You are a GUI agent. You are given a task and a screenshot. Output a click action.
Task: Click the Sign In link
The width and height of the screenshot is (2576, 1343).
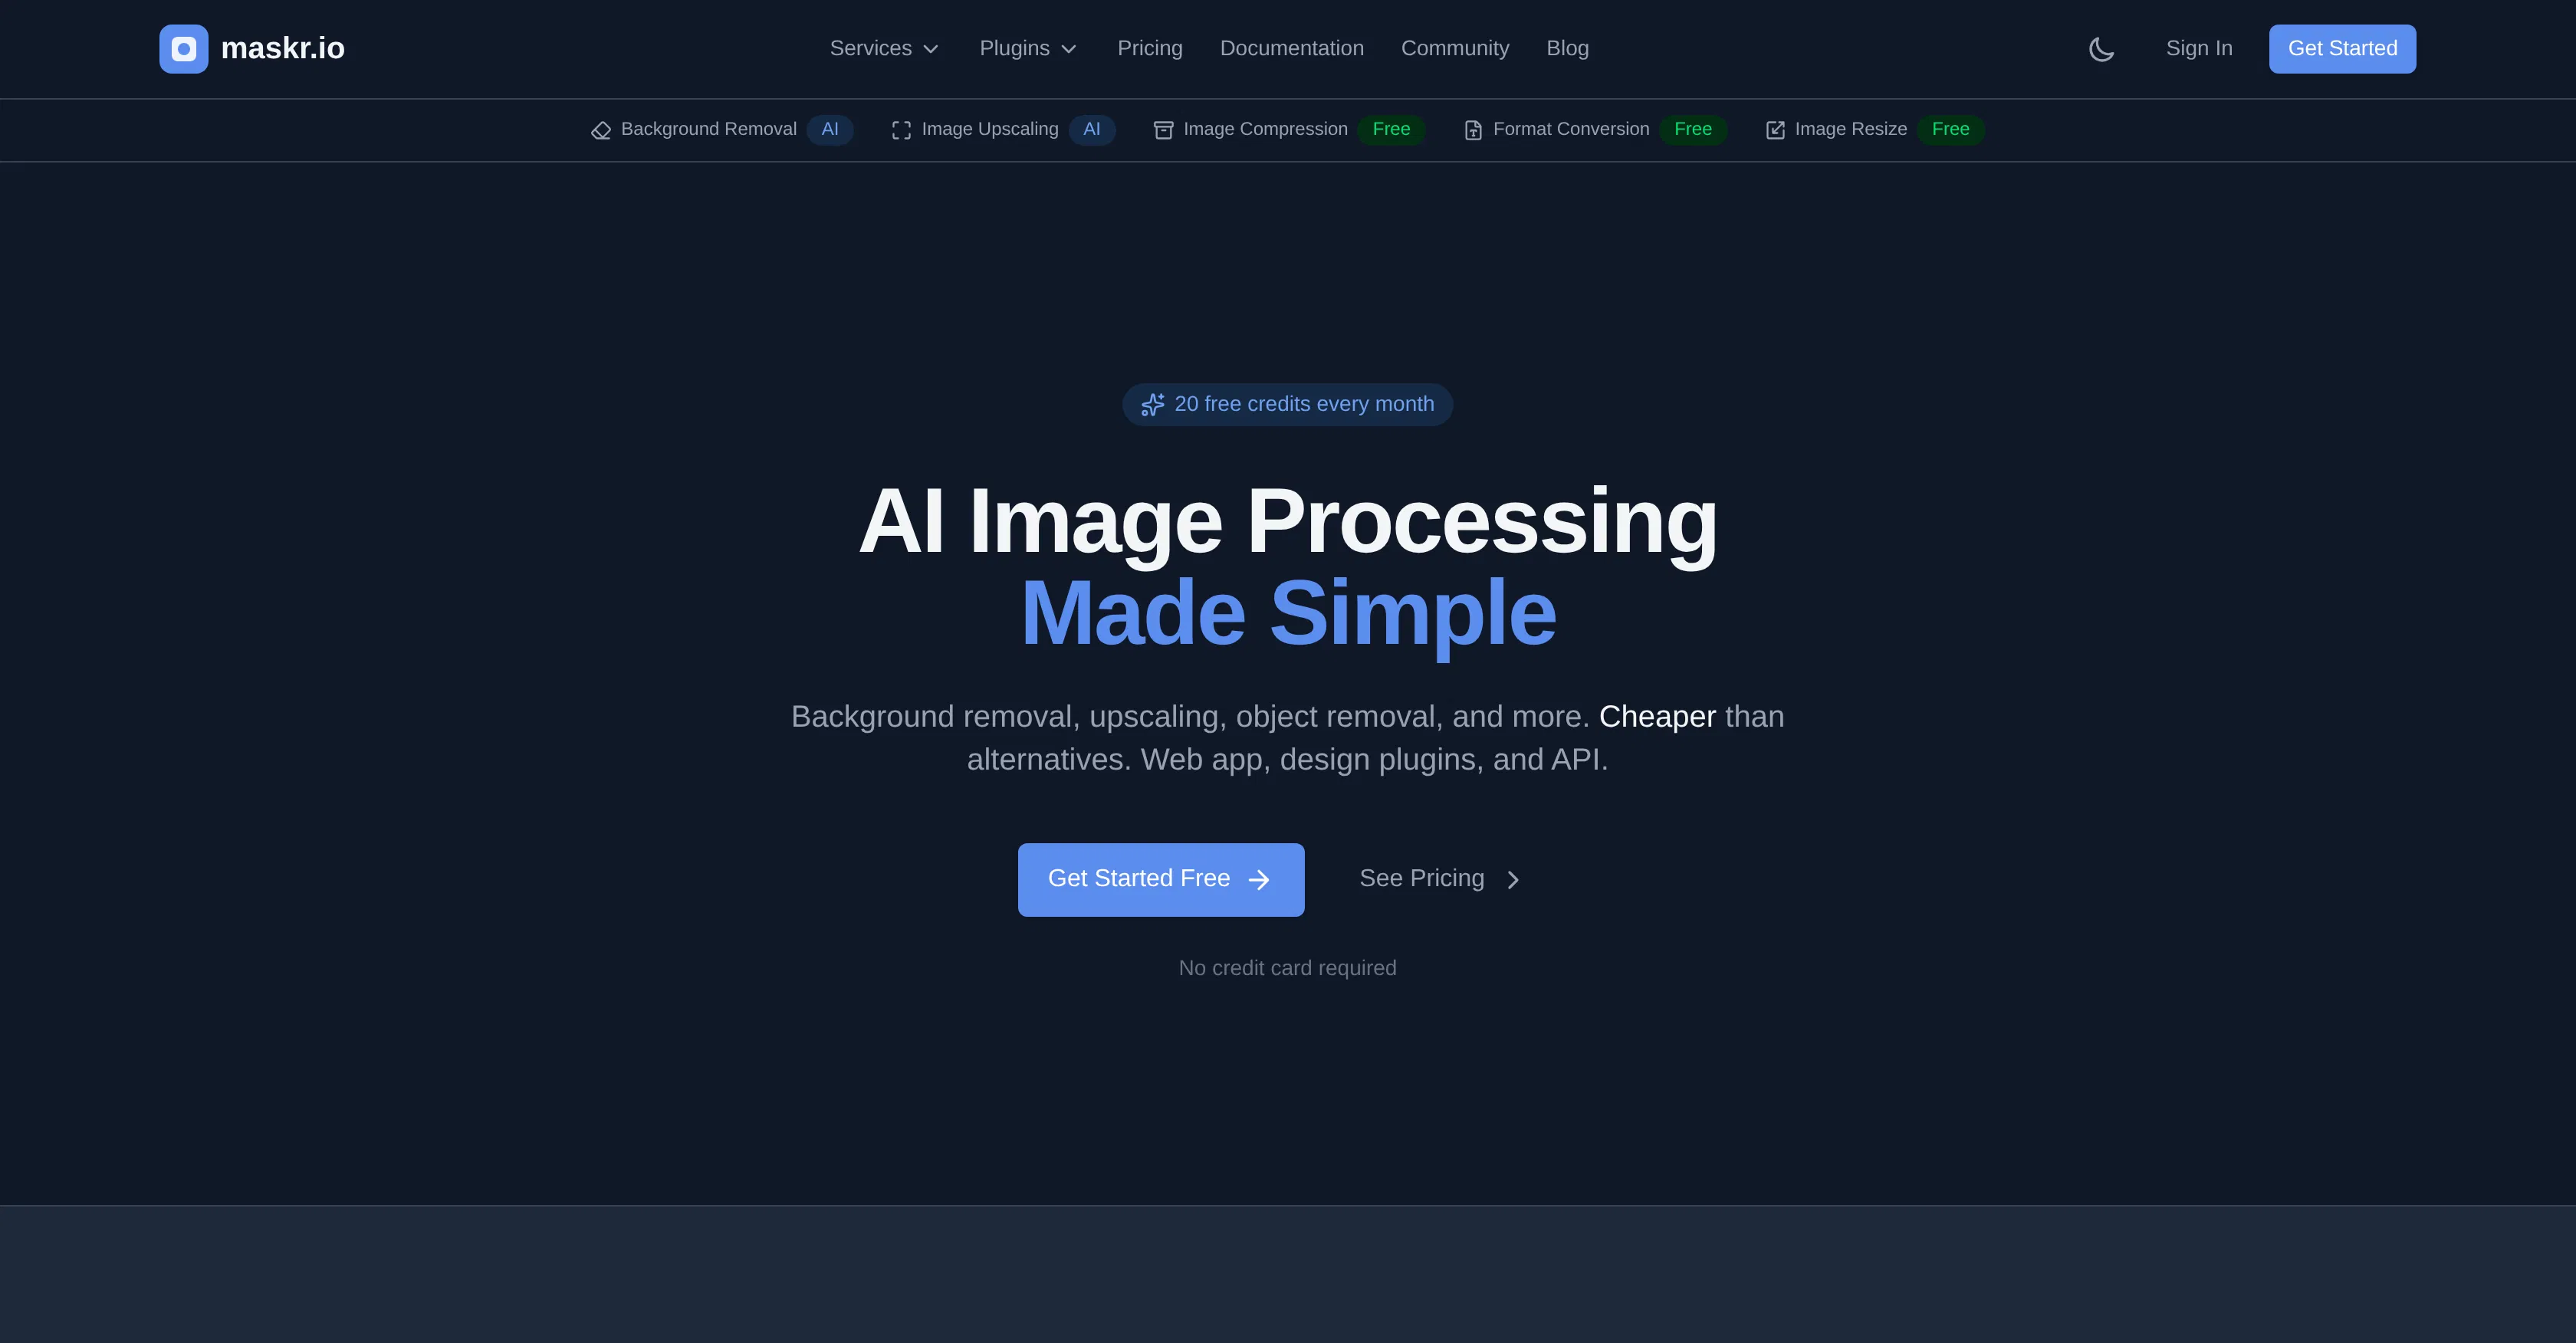[x=2198, y=48]
